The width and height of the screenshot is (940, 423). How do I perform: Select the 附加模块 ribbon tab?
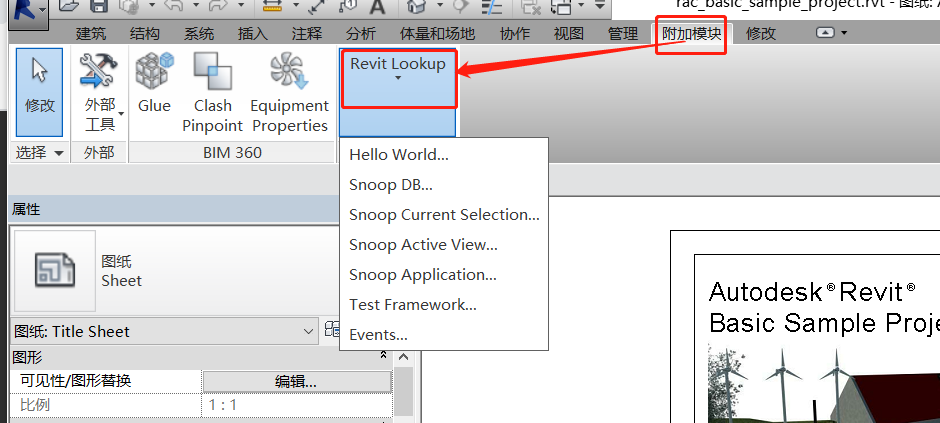pyautogui.click(x=691, y=34)
